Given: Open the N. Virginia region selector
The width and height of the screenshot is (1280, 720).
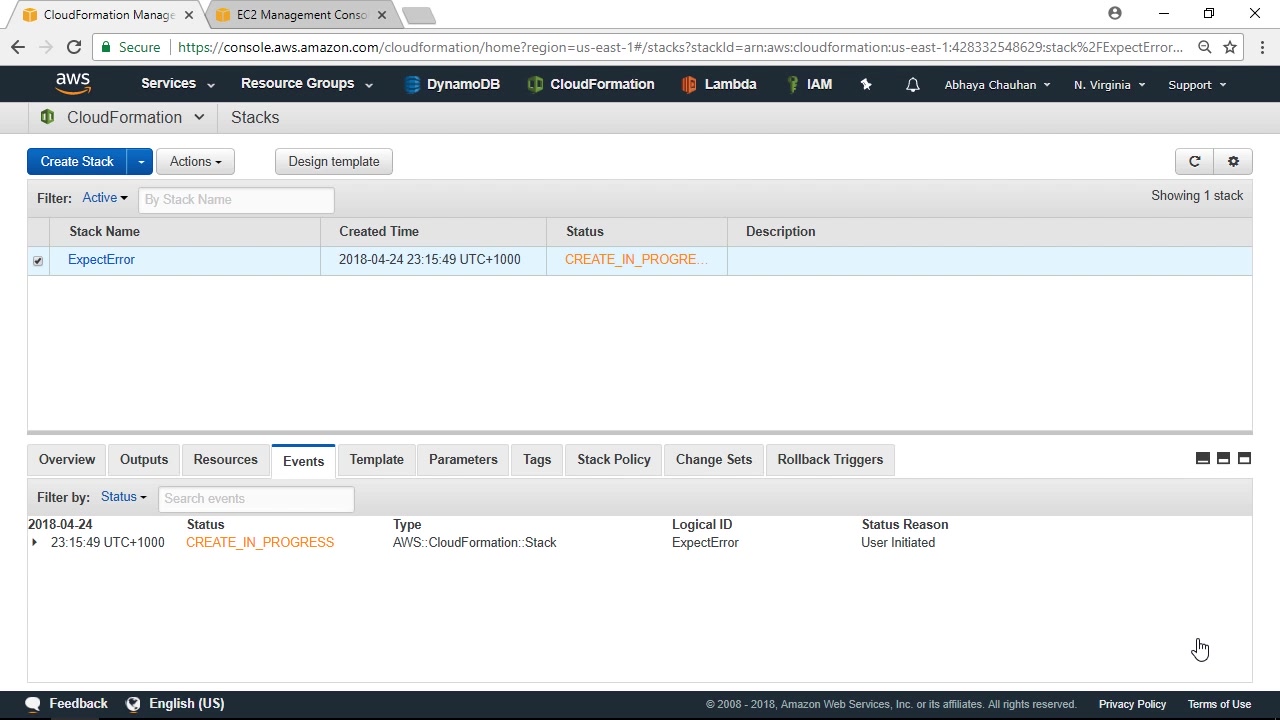Looking at the screenshot, I should pyautogui.click(x=1109, y=85).
